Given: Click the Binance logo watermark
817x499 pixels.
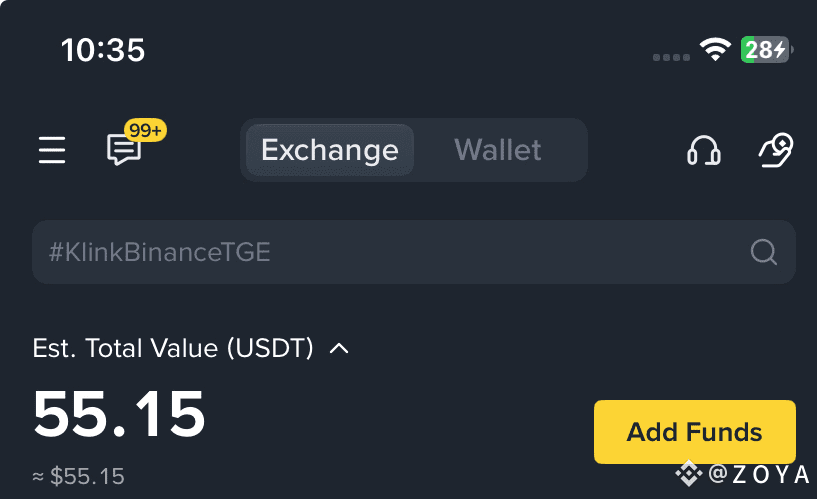Looking at the screenshot, I should pyautogui.click(x=687, y=472).
